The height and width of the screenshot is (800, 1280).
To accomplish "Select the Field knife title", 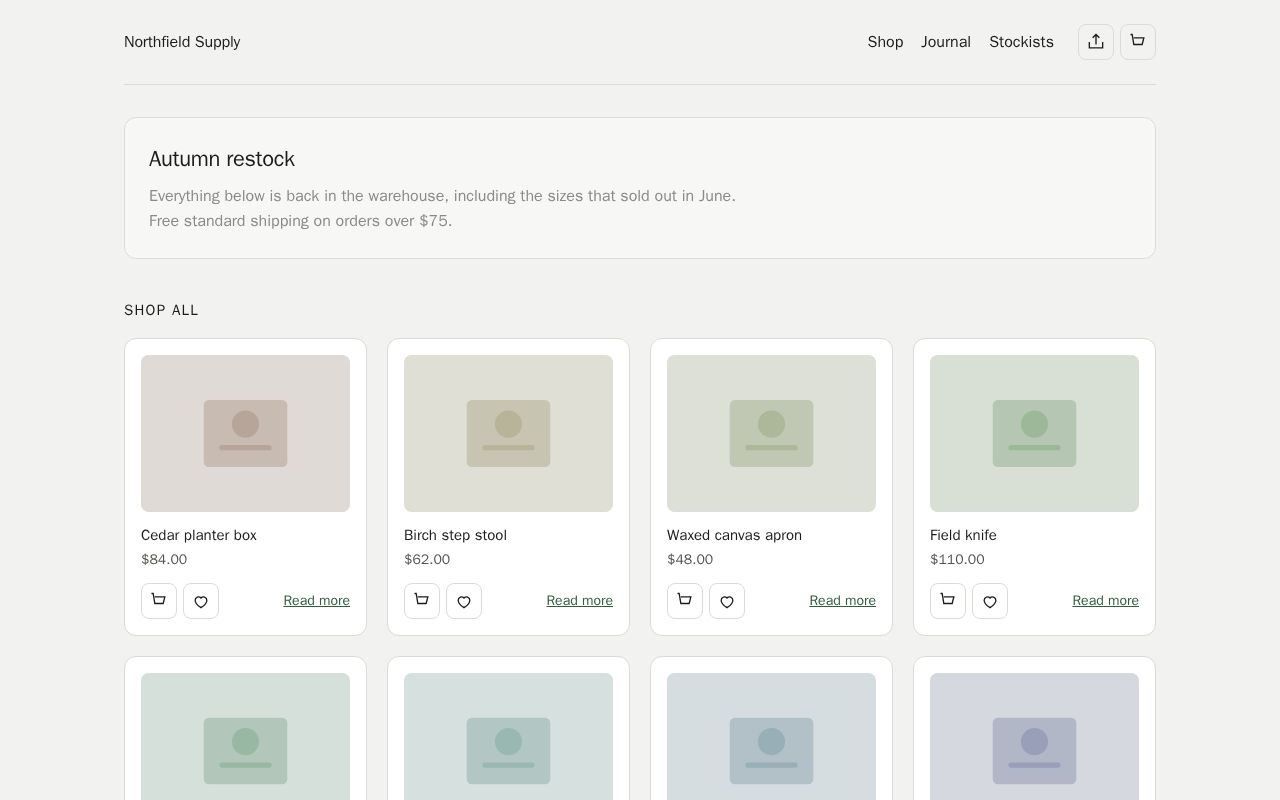I will coord(963,535).
